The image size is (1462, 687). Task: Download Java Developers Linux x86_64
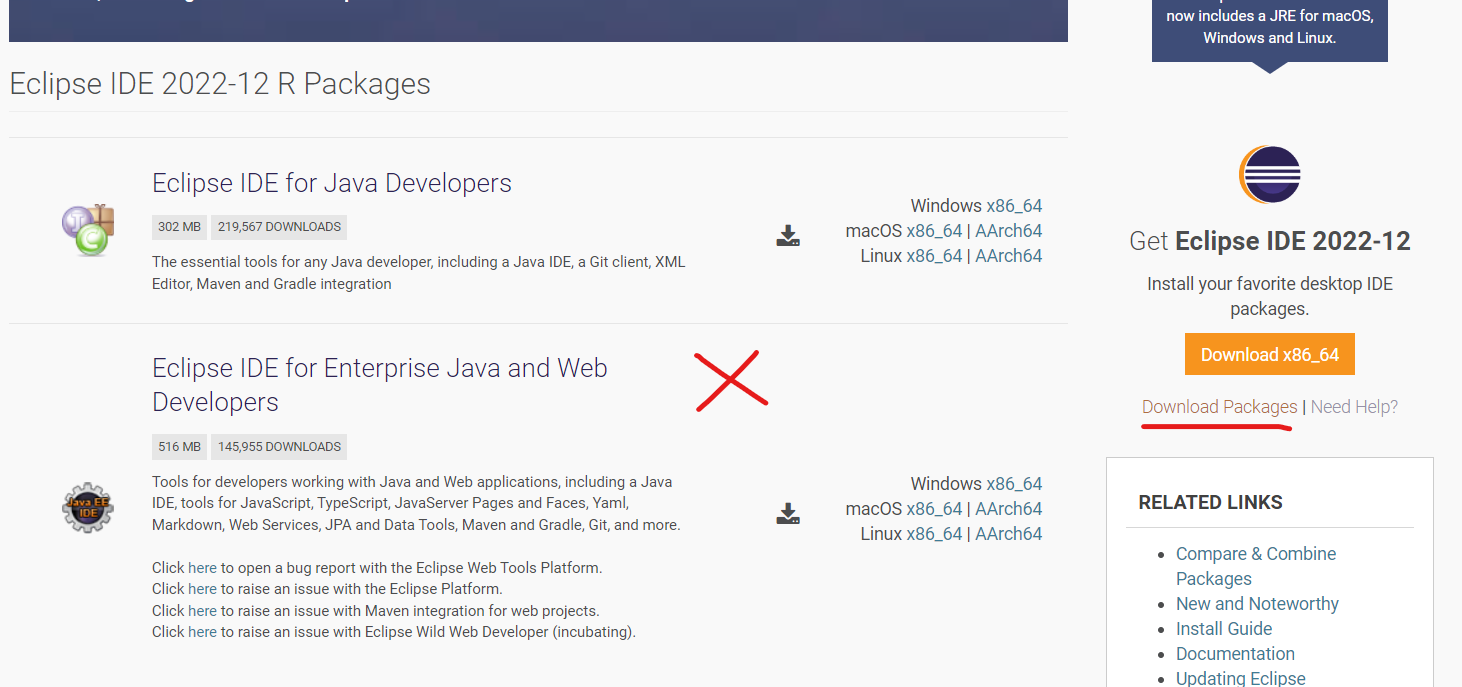coord(934,256)
